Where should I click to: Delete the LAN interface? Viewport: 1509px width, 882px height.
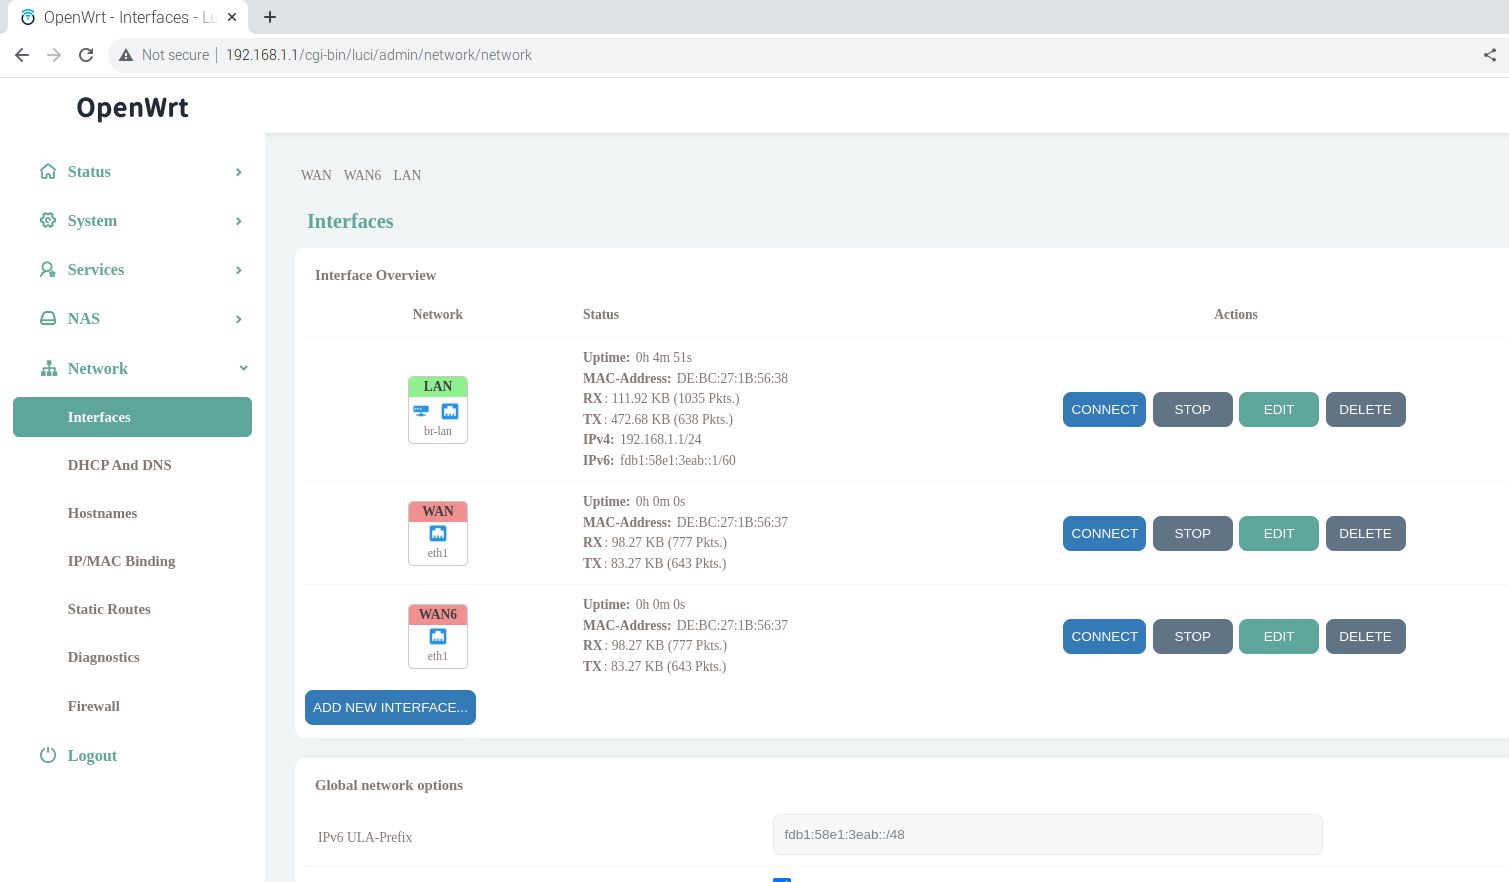1365,409
